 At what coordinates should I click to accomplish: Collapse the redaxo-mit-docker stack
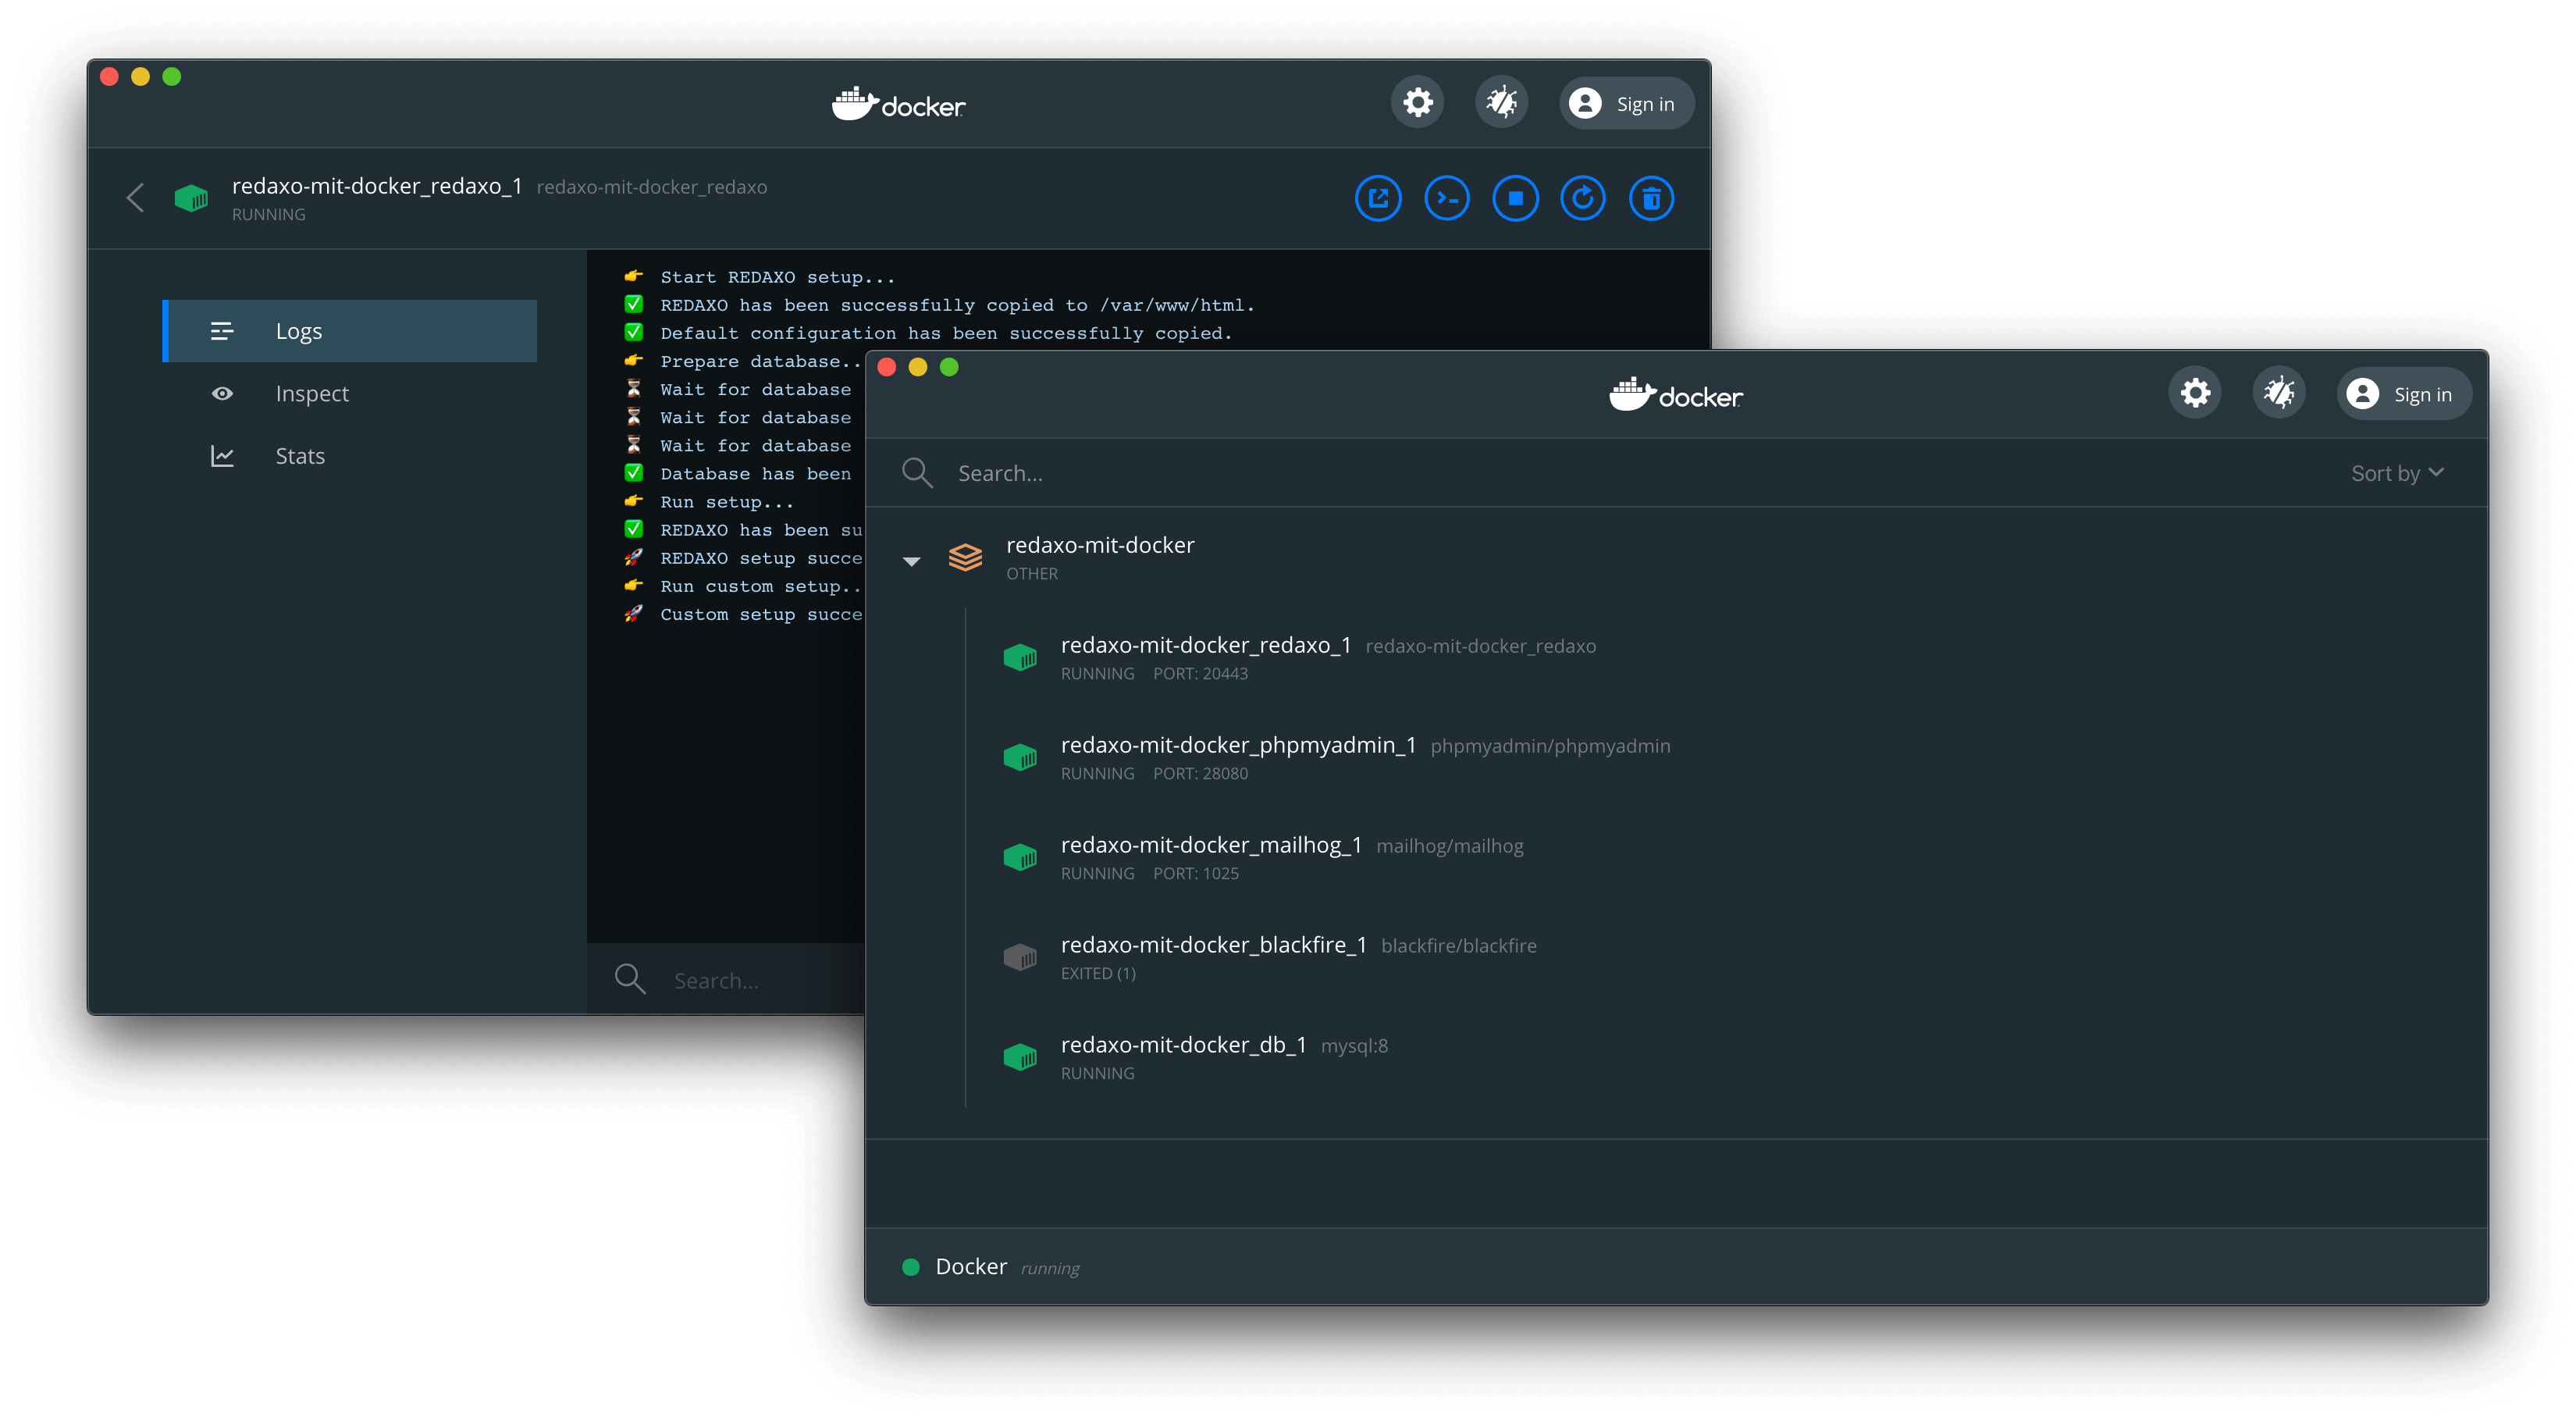coord(911,561)
